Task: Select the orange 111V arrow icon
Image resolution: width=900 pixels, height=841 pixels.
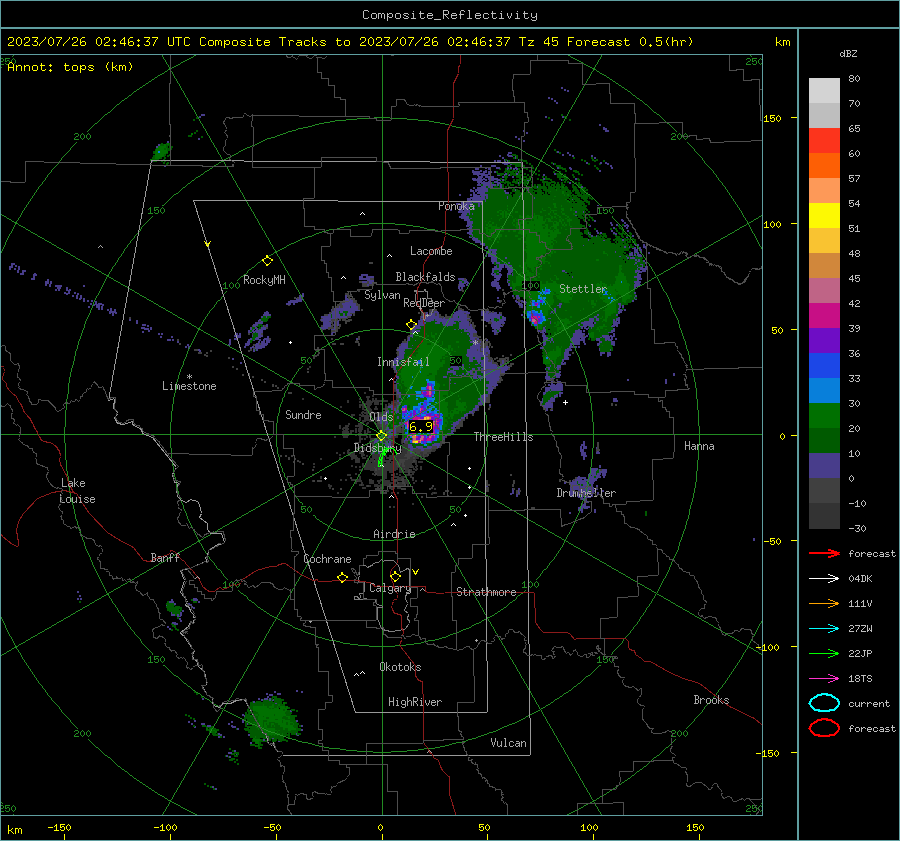Action: (824, 603)
